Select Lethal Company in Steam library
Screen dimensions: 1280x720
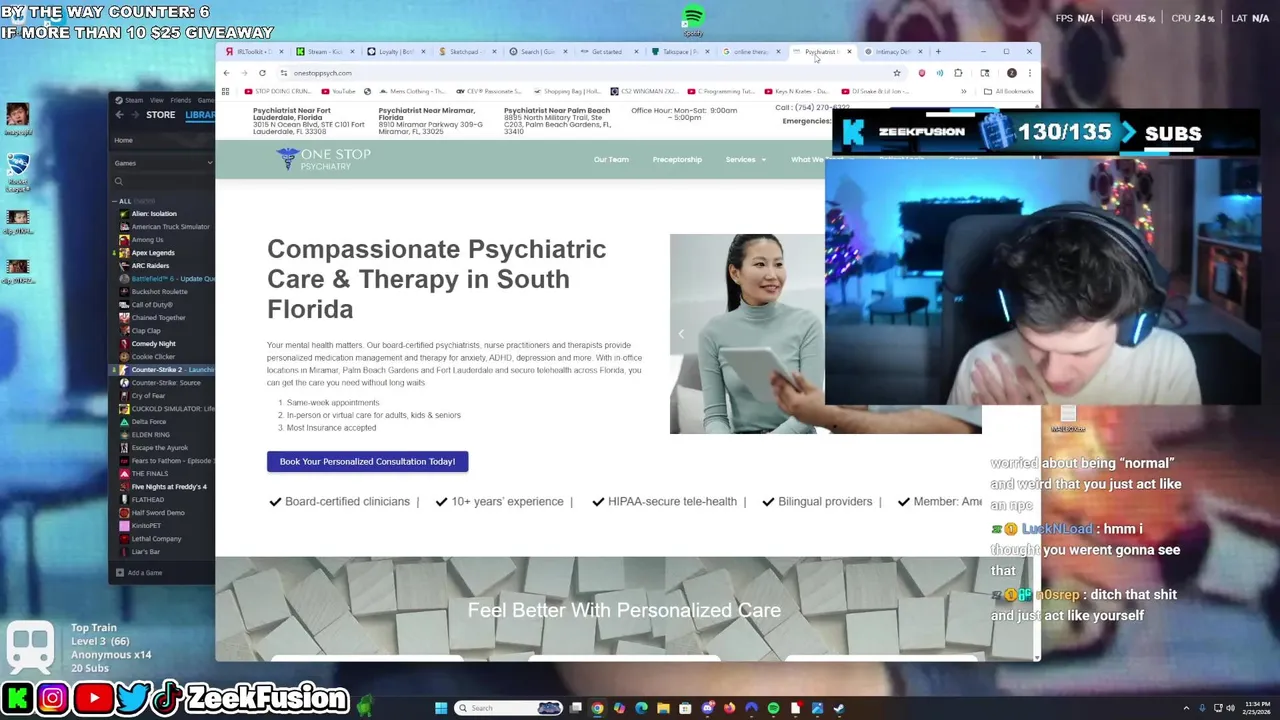(156, 538)
